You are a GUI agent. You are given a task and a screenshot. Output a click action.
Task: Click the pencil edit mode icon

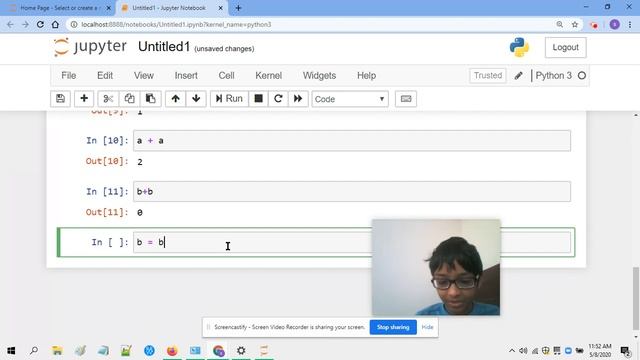point(518,76)
